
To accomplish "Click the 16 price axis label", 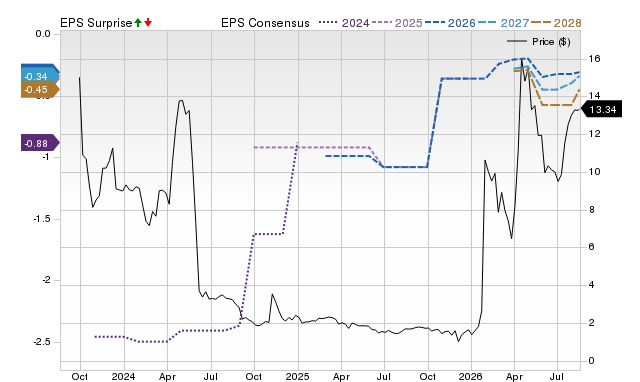I will (x=595, y=59).
